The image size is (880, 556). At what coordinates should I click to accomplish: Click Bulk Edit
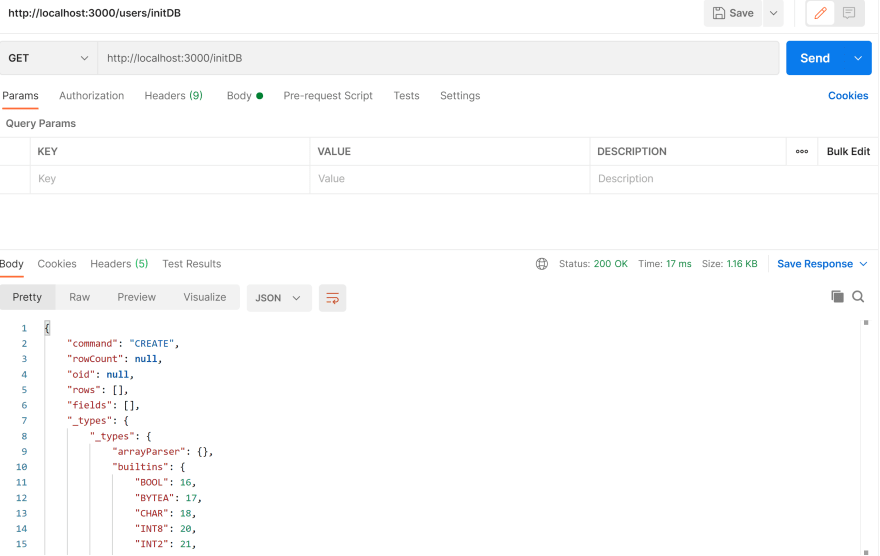coord(848,151)
